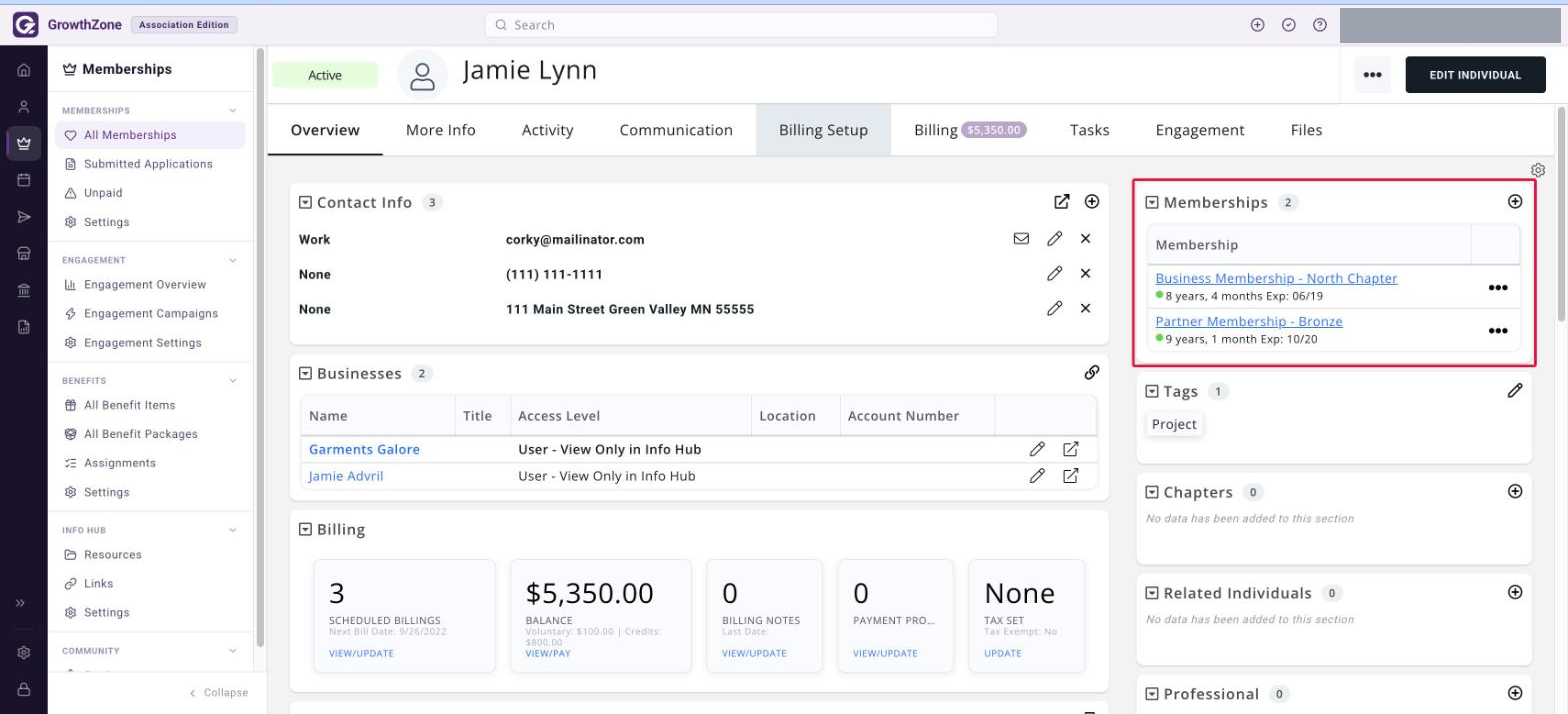The width and height of the screenshot is (1568, 714).
Task: Open the help question-mark icon
Action: point(1320,25)
